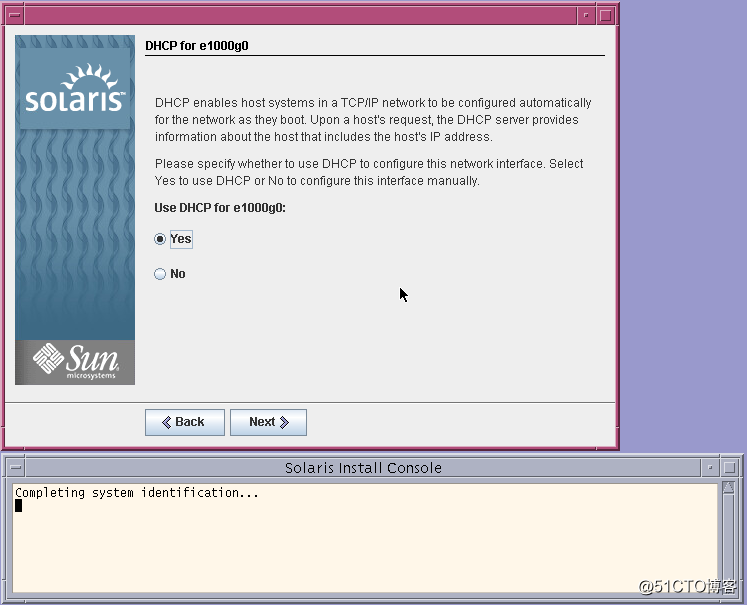Return to the previous step with Back
The width and height of the screenshot is (747, 605).
tap(185, 422)
